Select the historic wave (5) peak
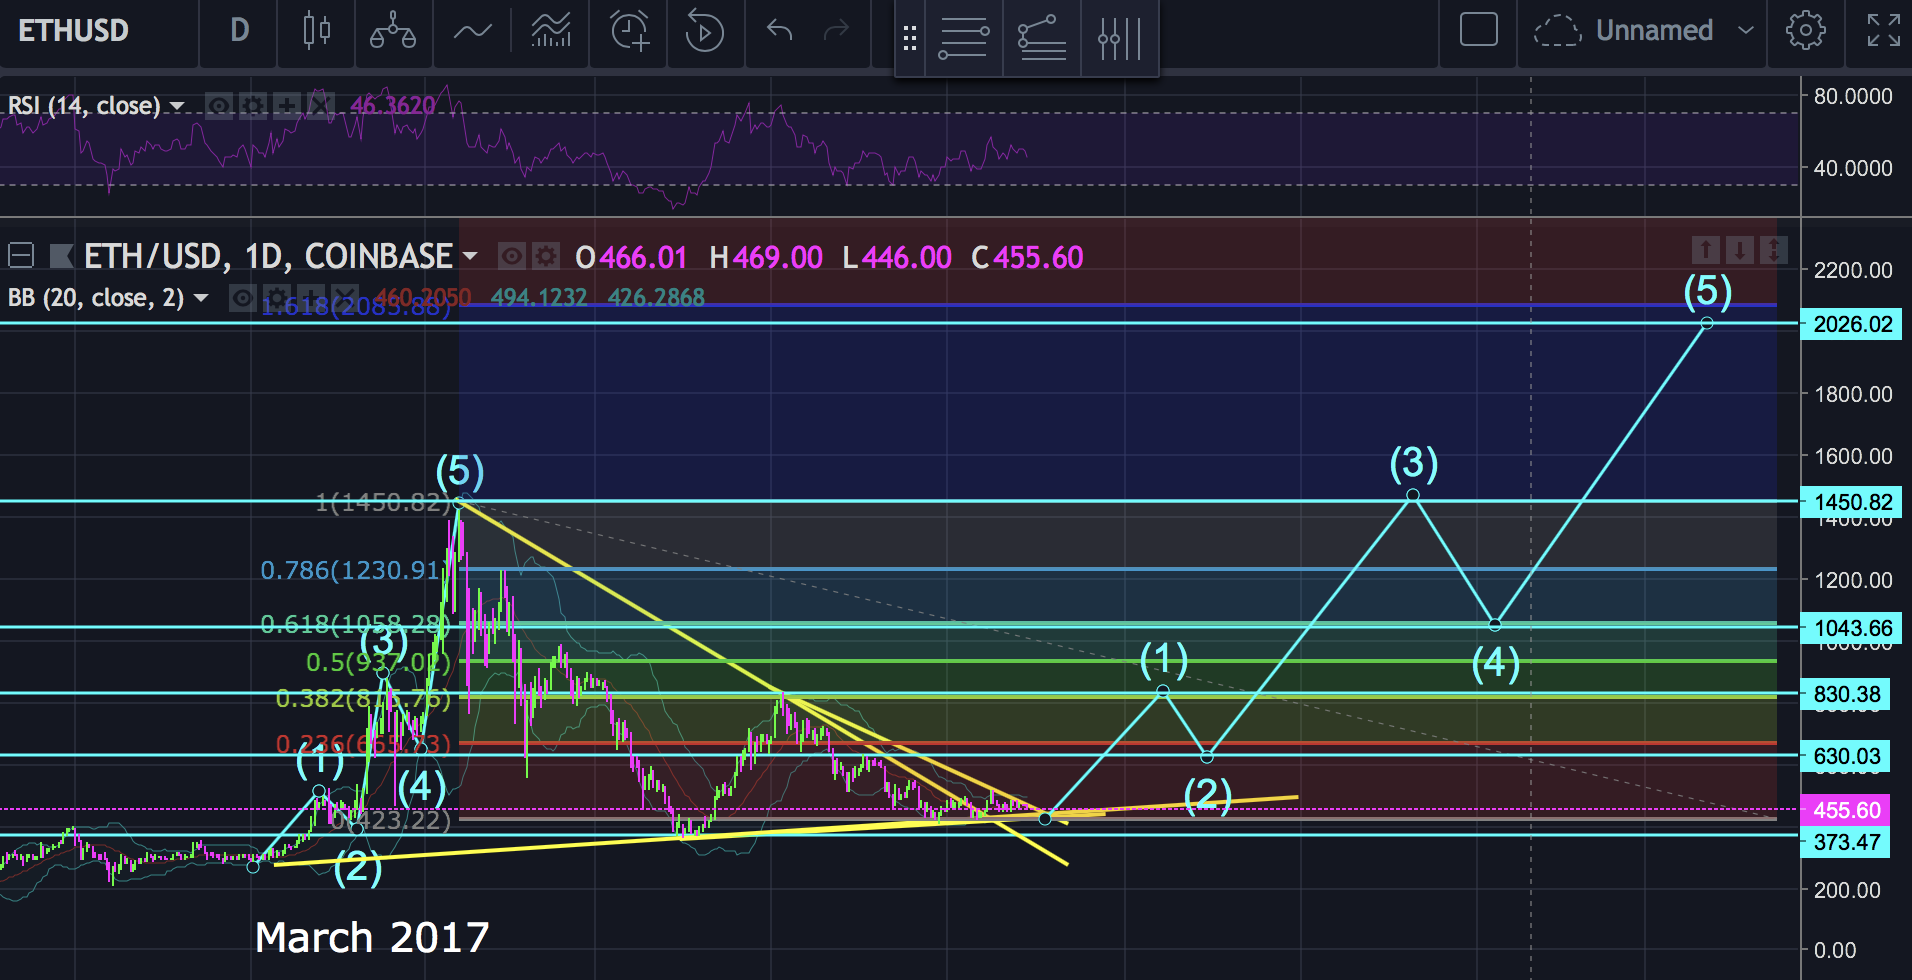The image size is (1912, 980). point(459,502)
